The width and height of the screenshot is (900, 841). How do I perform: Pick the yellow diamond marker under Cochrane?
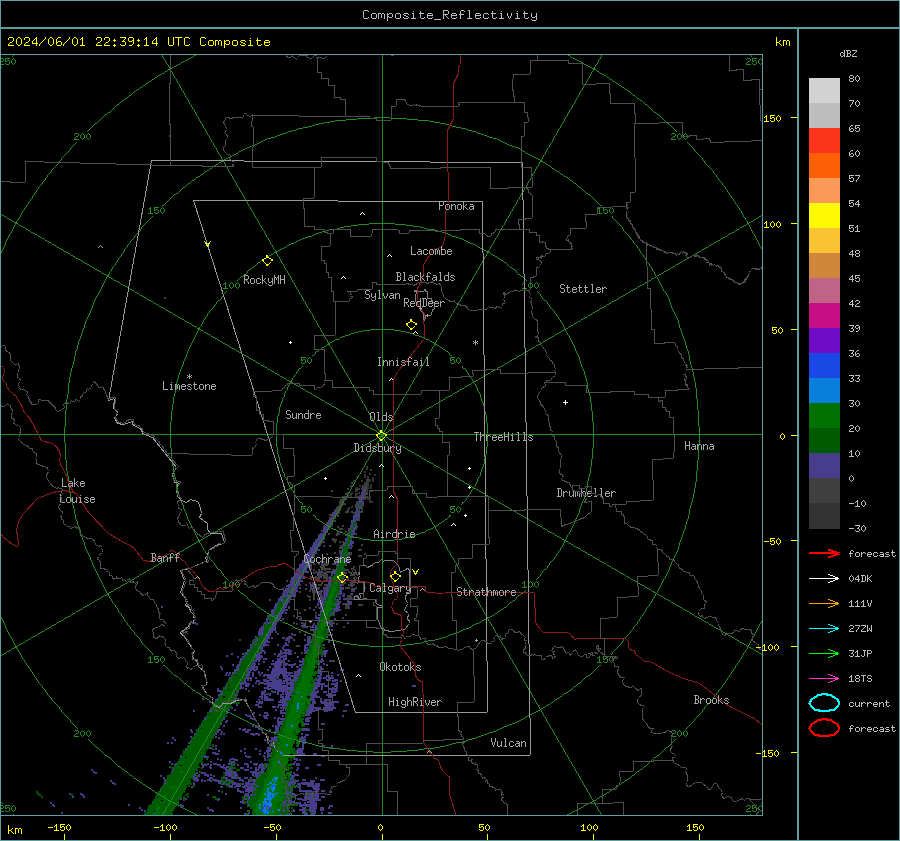[x=342, y=577]
